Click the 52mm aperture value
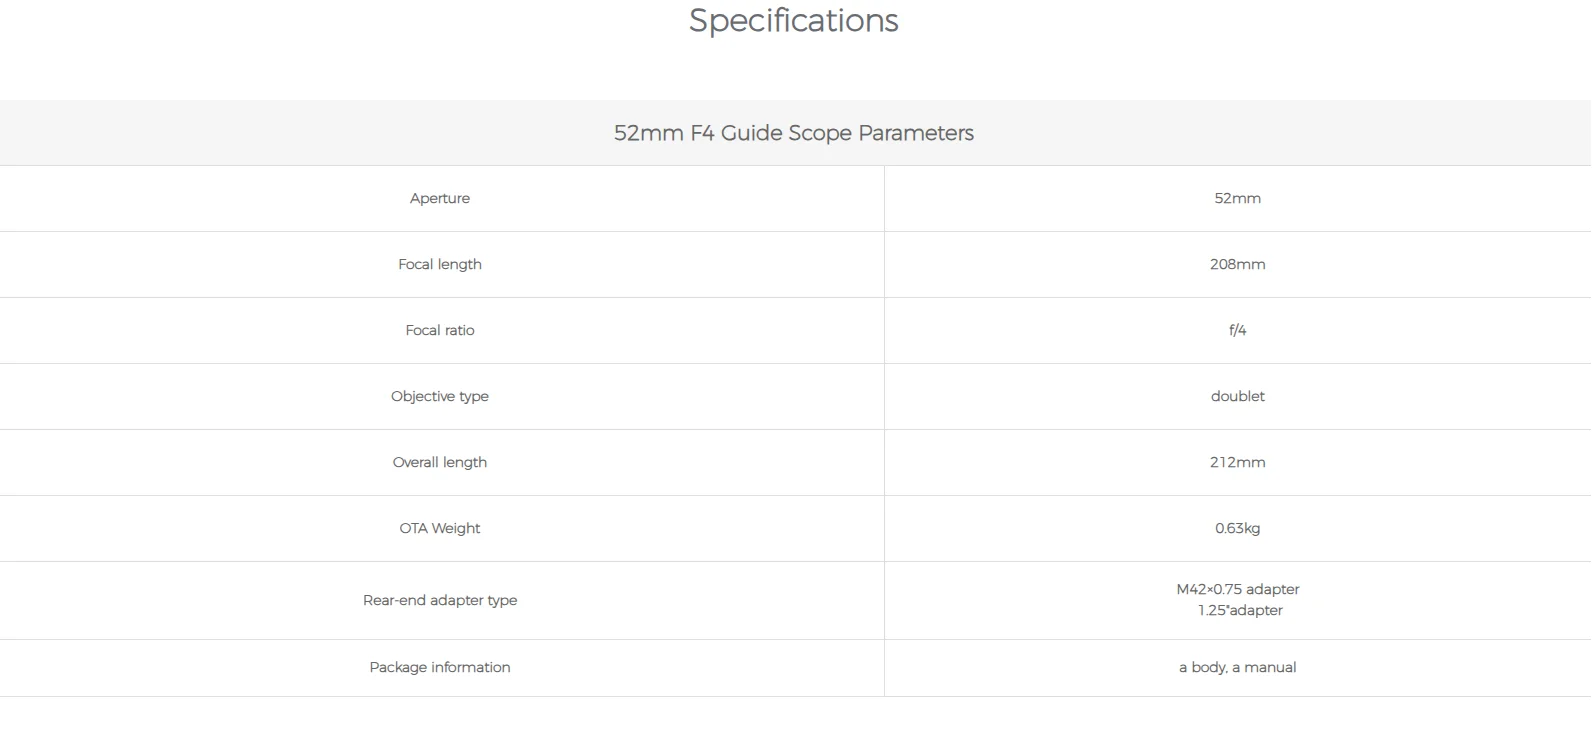The image size is (1594, 734). (x=1237, y=198)
